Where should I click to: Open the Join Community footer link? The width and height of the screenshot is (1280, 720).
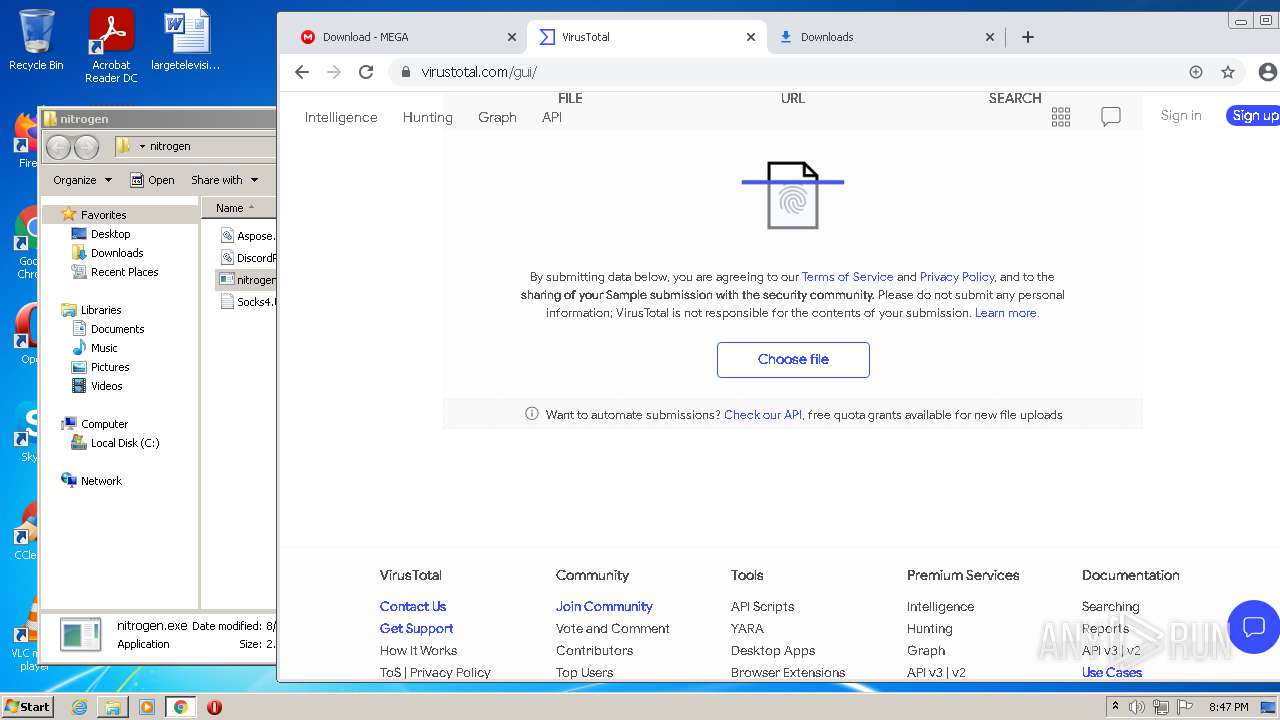(x=604, y=607)
